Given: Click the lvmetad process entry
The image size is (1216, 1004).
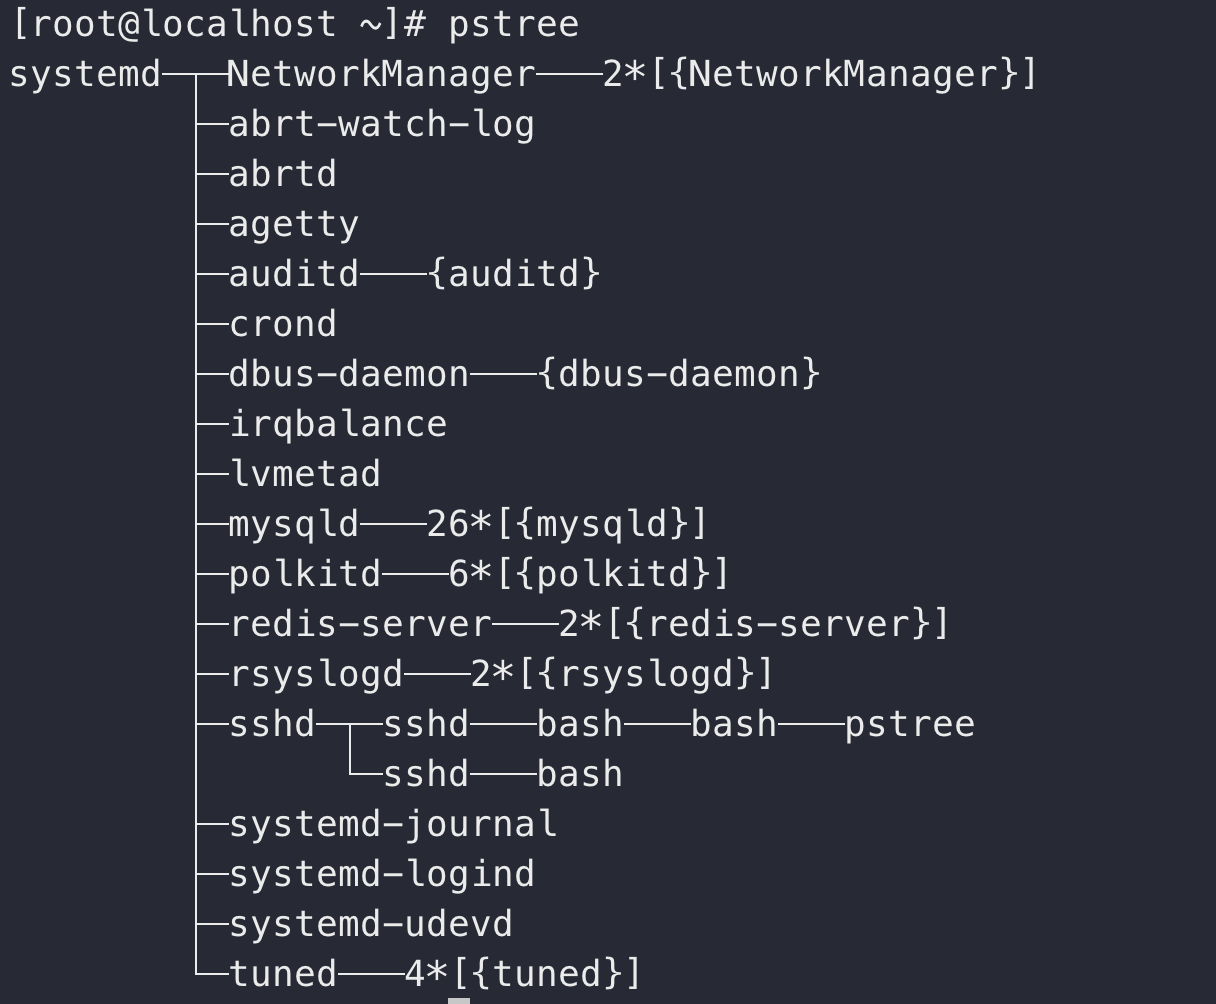Looking at the screenshot, I should (304, 474).
